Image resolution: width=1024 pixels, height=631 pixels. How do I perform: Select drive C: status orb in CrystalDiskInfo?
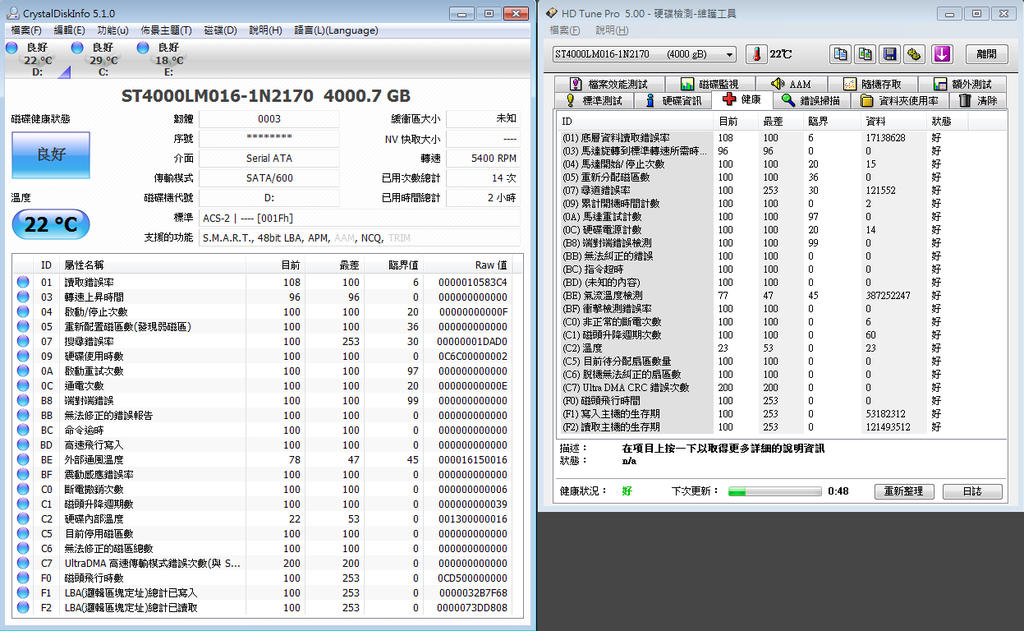pyautogui.click(x=77, y=48)
